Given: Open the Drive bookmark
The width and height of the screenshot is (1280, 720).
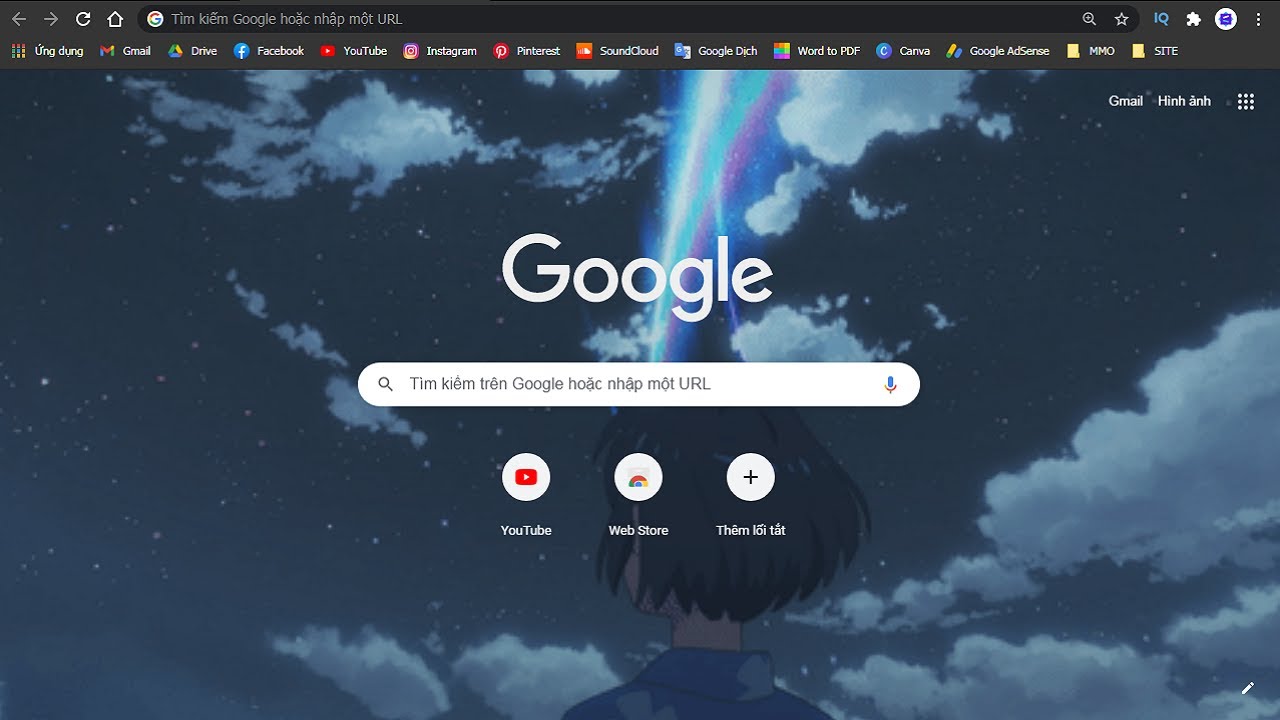Looking at the screenshot, I should click(x=192, y=51).
